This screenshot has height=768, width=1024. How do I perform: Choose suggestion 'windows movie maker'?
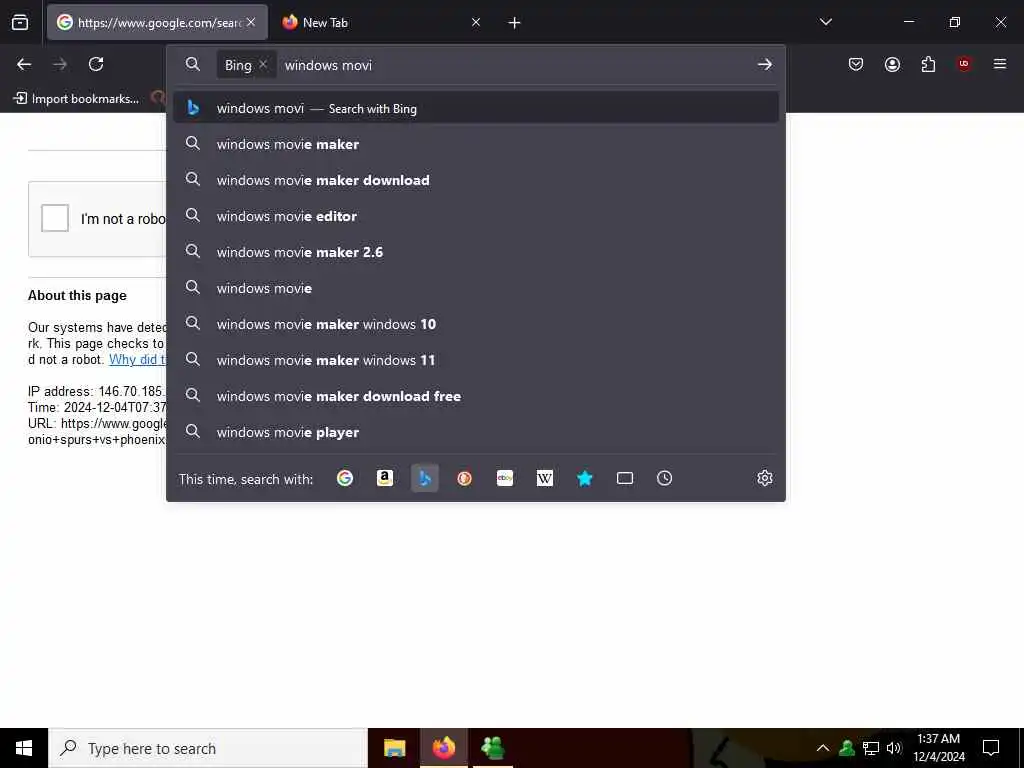(475, 144)
